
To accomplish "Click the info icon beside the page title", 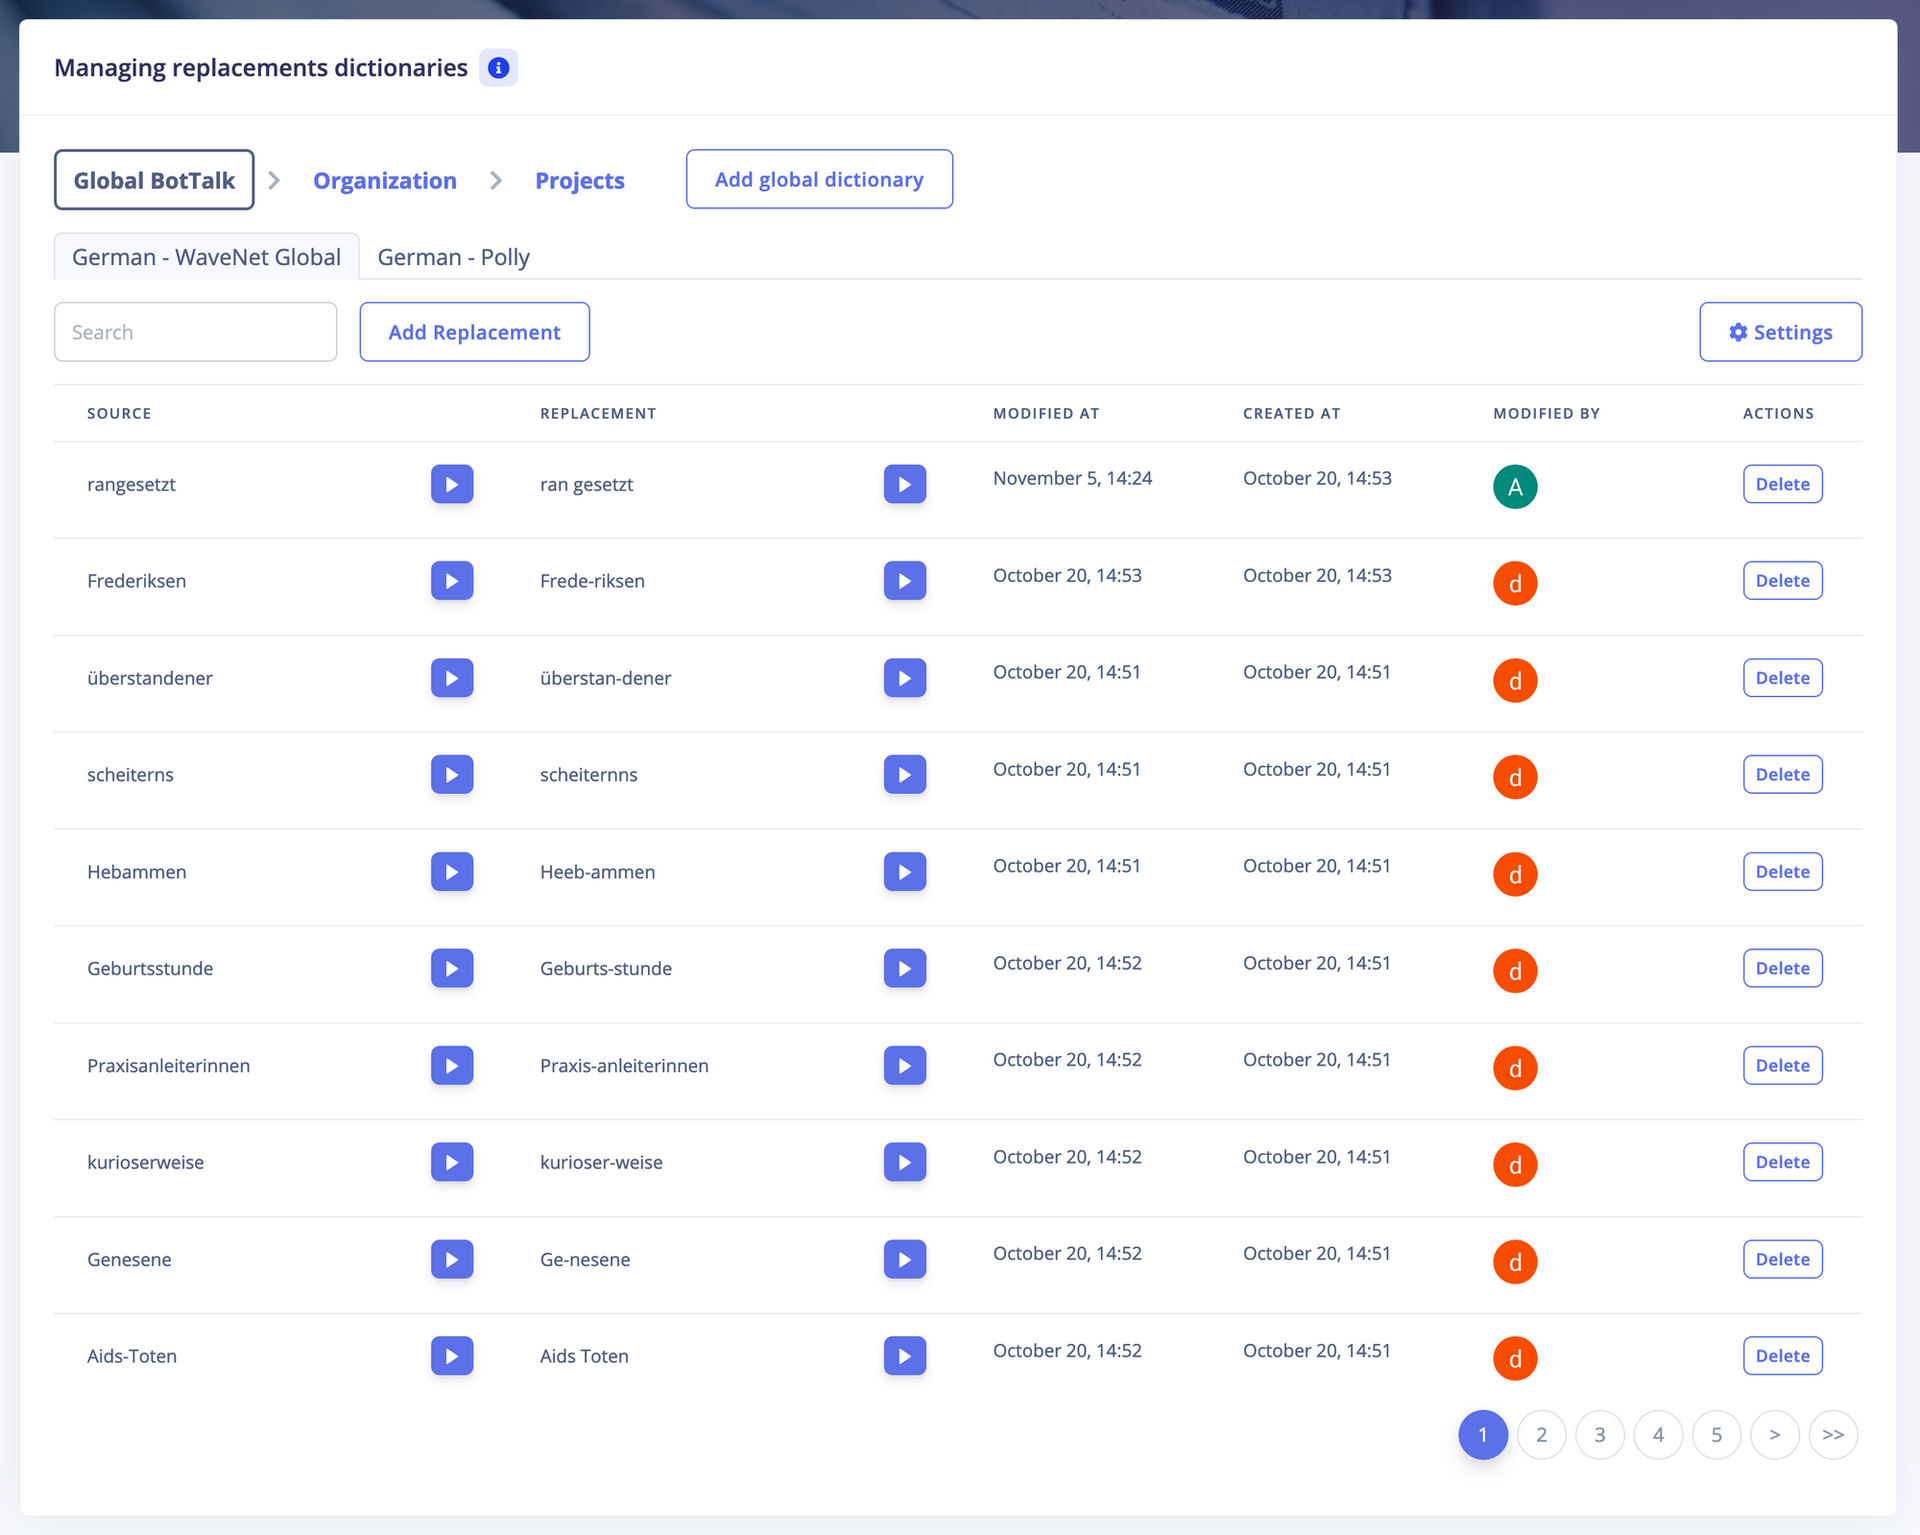I will click(x=498, y=67).
